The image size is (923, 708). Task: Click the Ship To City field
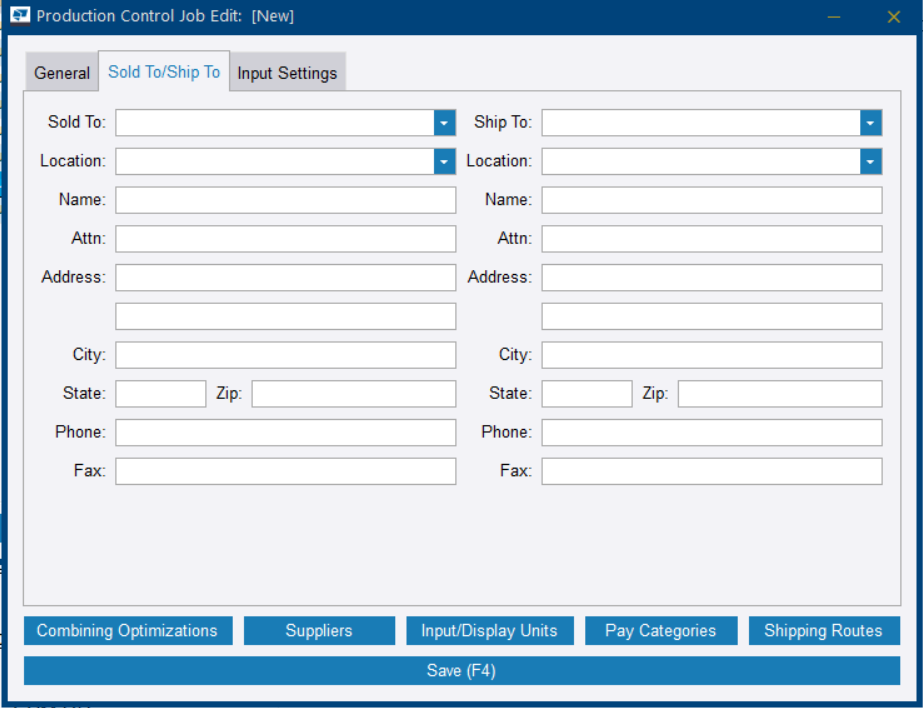pos(711,354)
